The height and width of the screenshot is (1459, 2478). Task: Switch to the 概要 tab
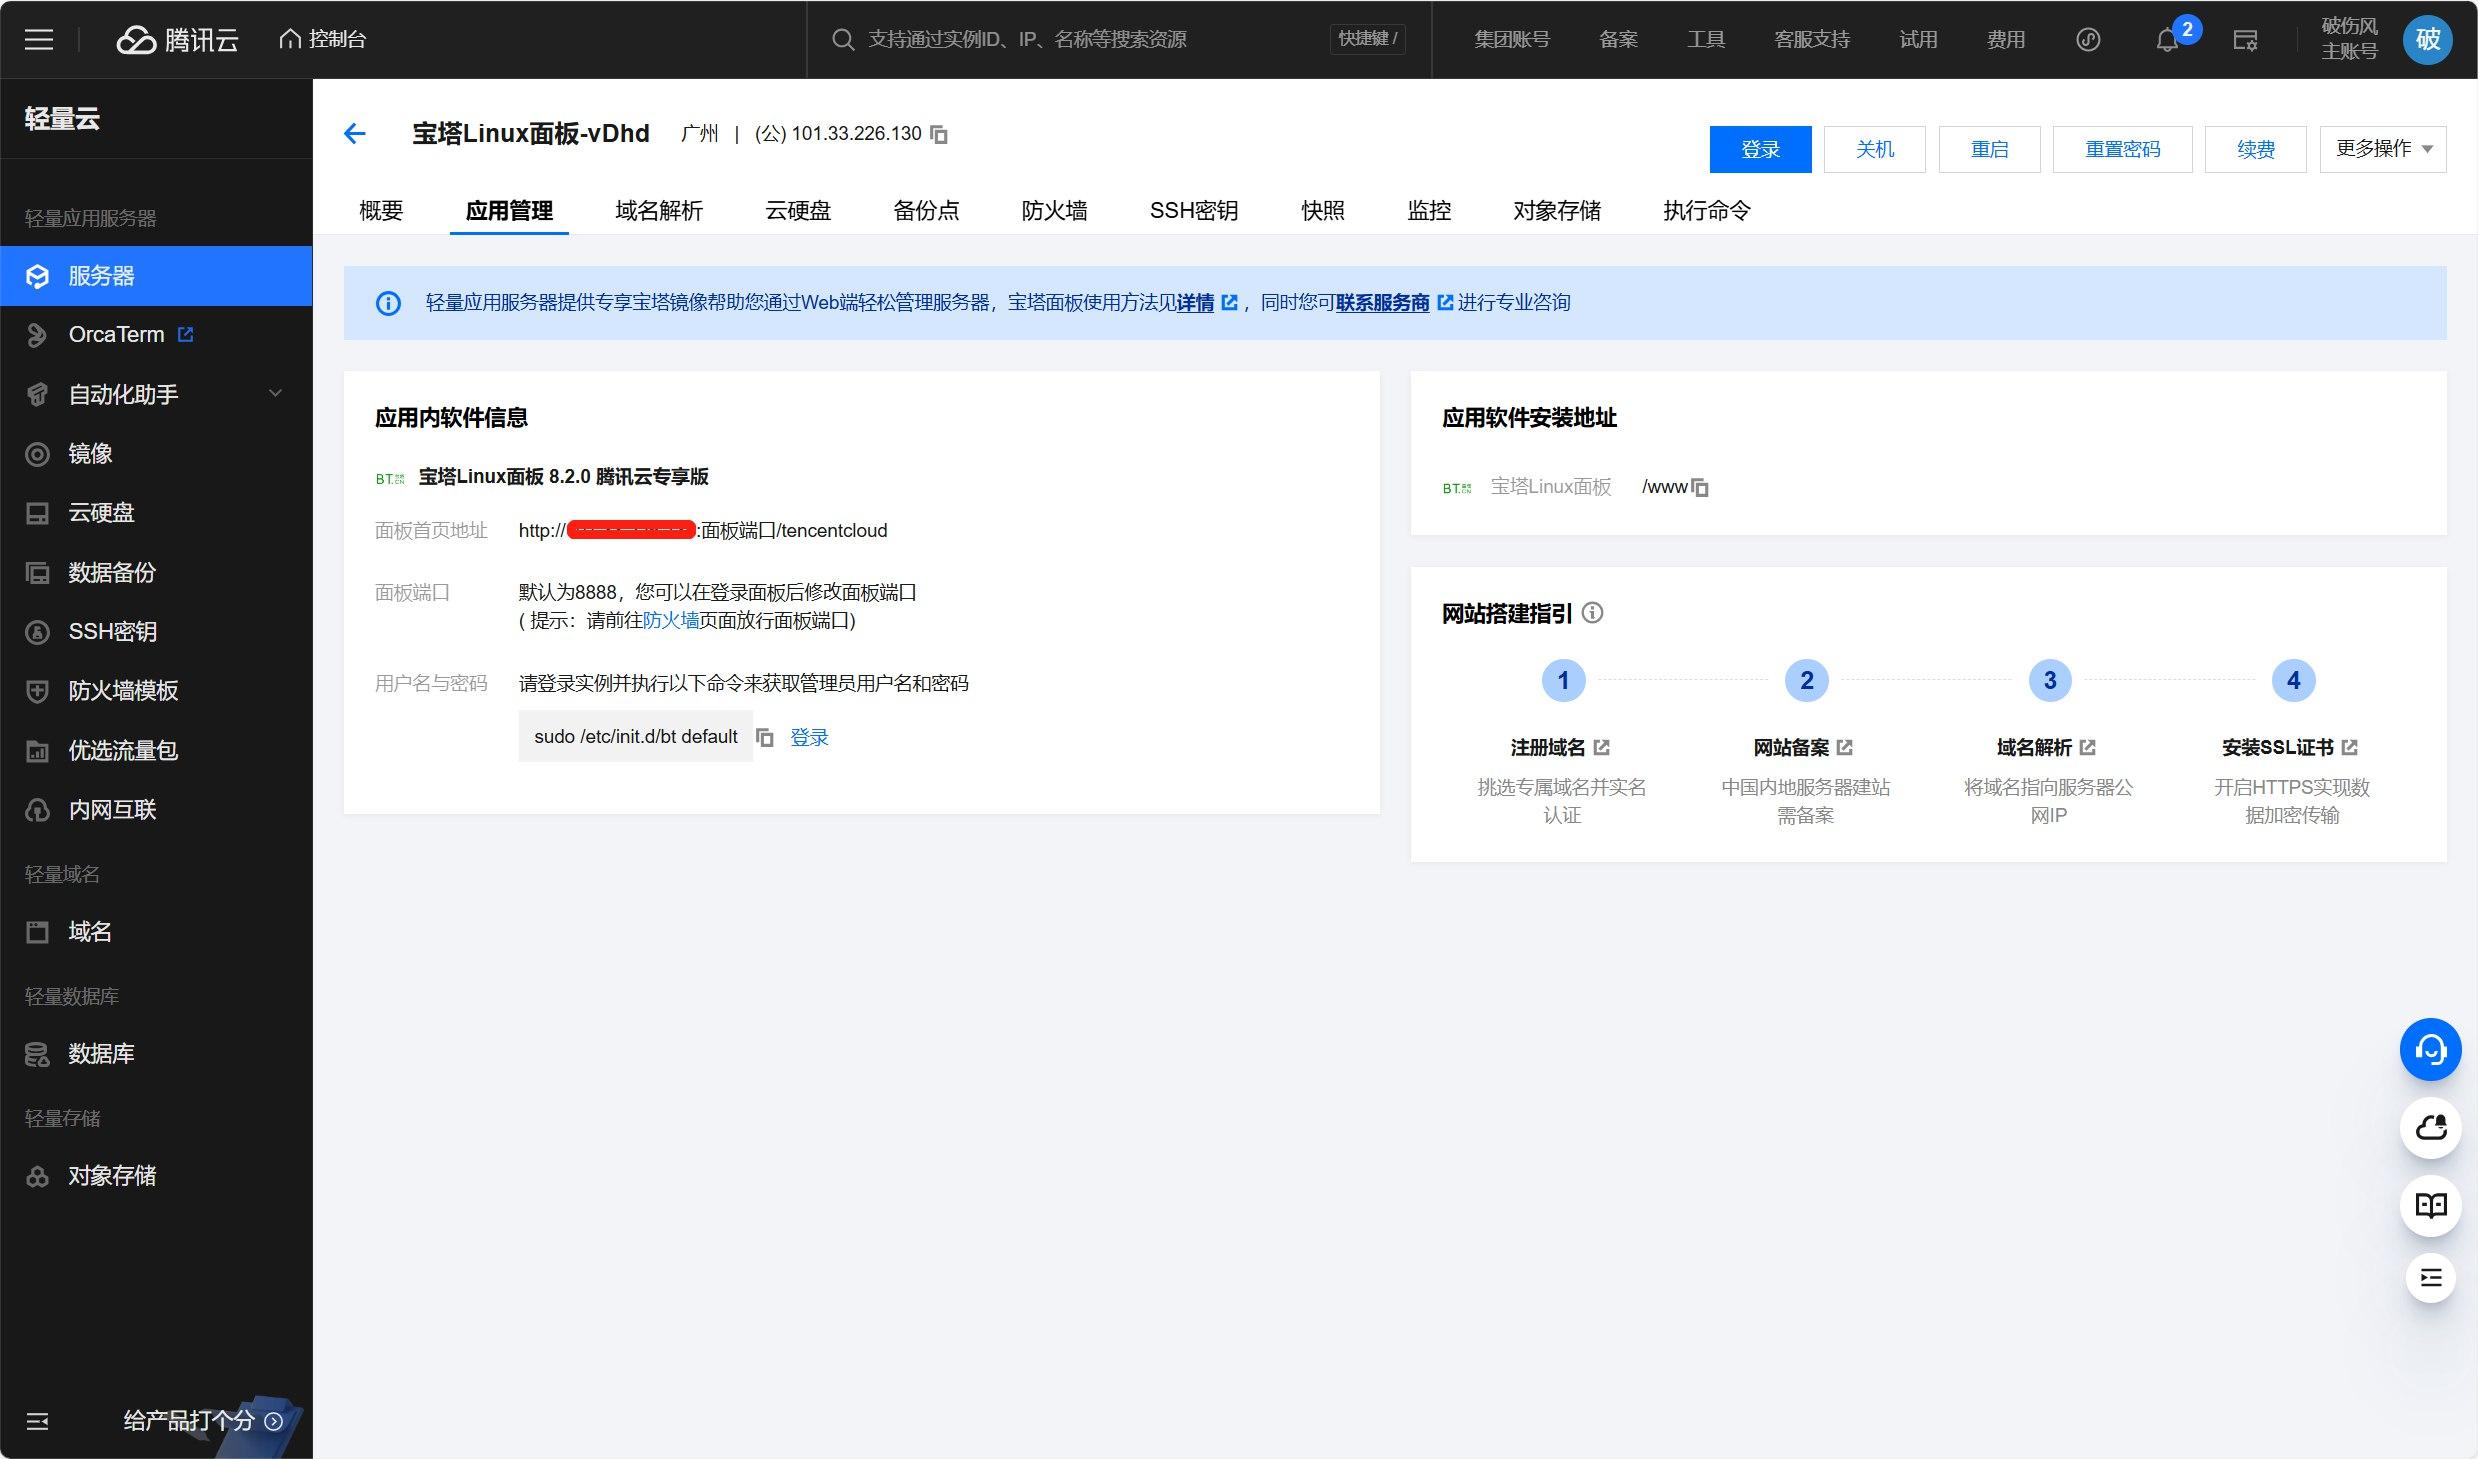(381, 210)
